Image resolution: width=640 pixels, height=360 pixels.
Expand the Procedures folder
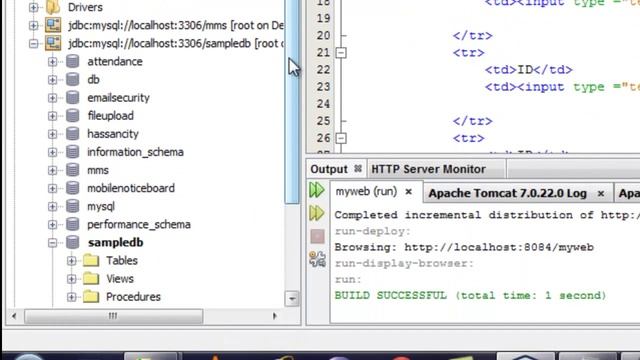click(x=71, y=297)
